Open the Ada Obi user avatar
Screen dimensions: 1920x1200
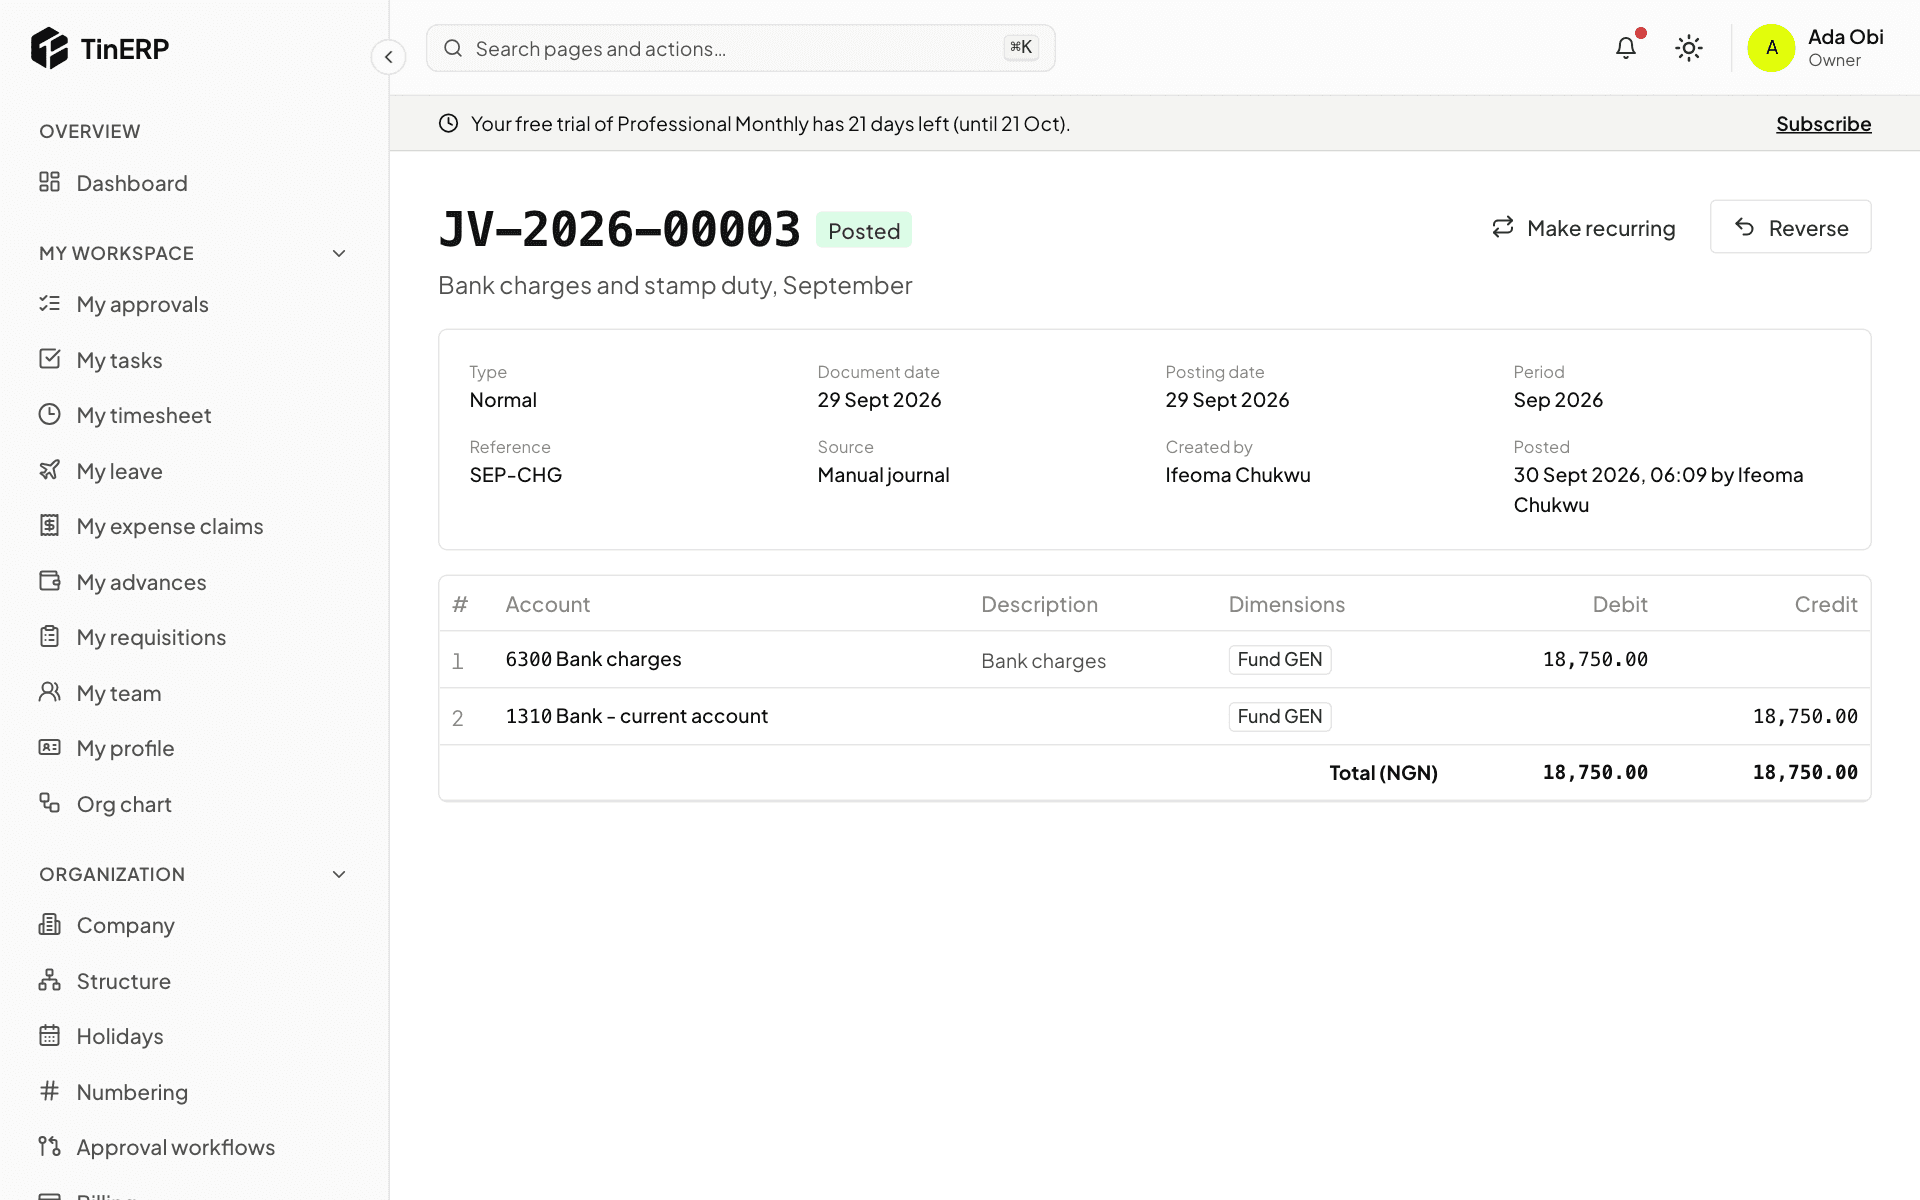1771,48
